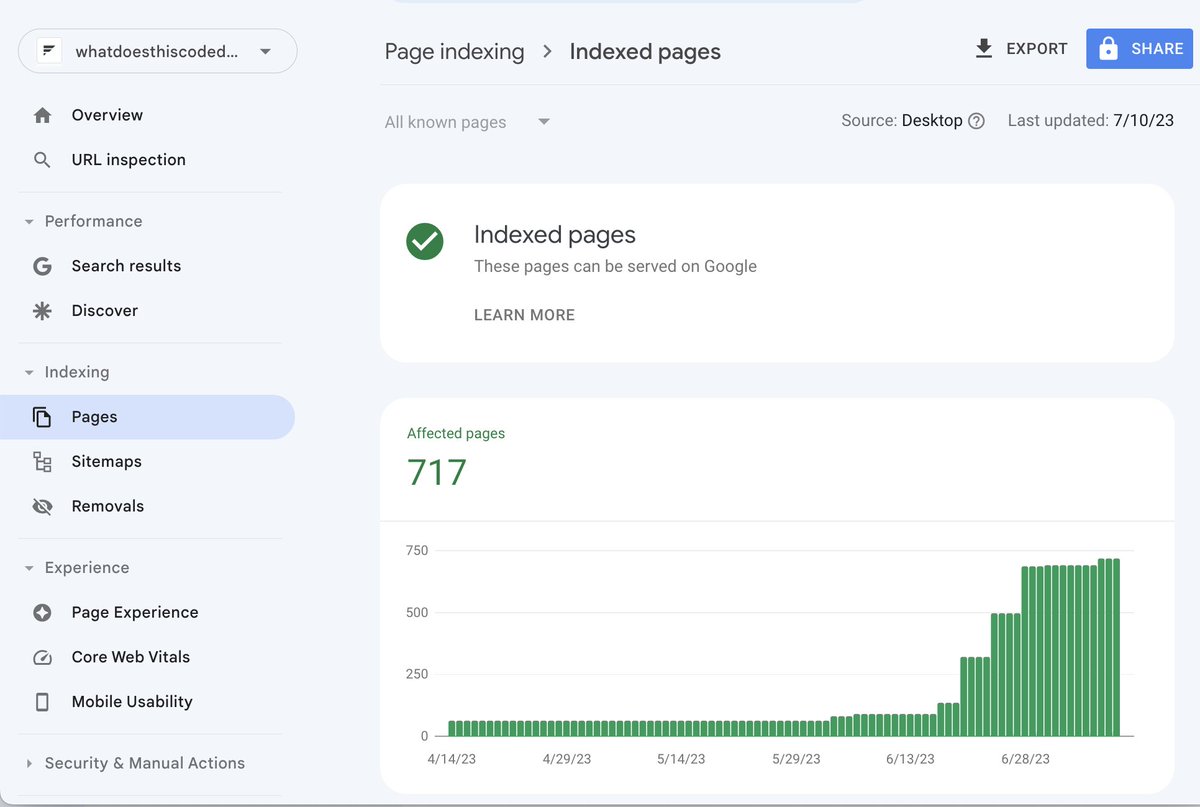Click the Page Experience star icon
The height and width of the screenshot is (807, 1200).
point(42,613)
